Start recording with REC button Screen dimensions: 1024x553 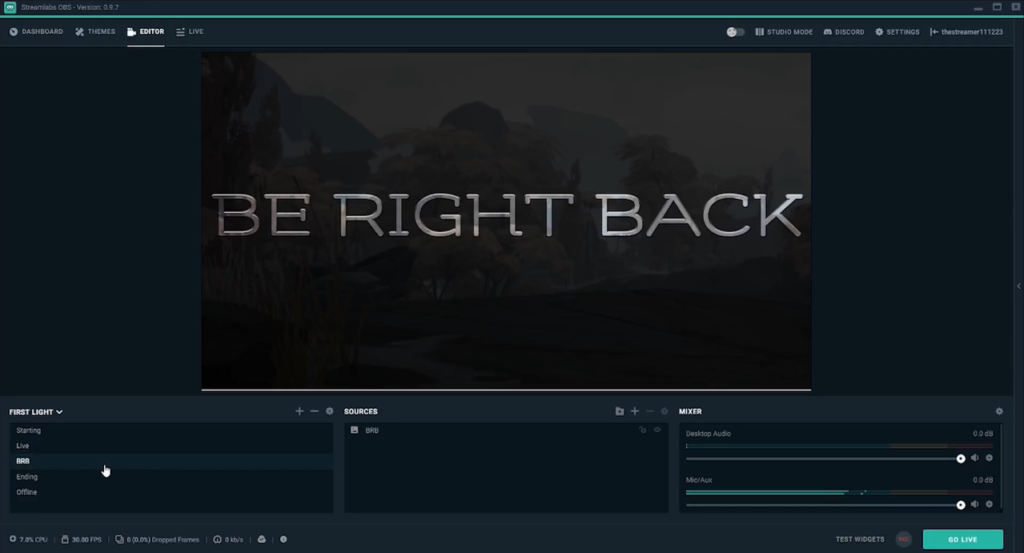click(904, 539)
